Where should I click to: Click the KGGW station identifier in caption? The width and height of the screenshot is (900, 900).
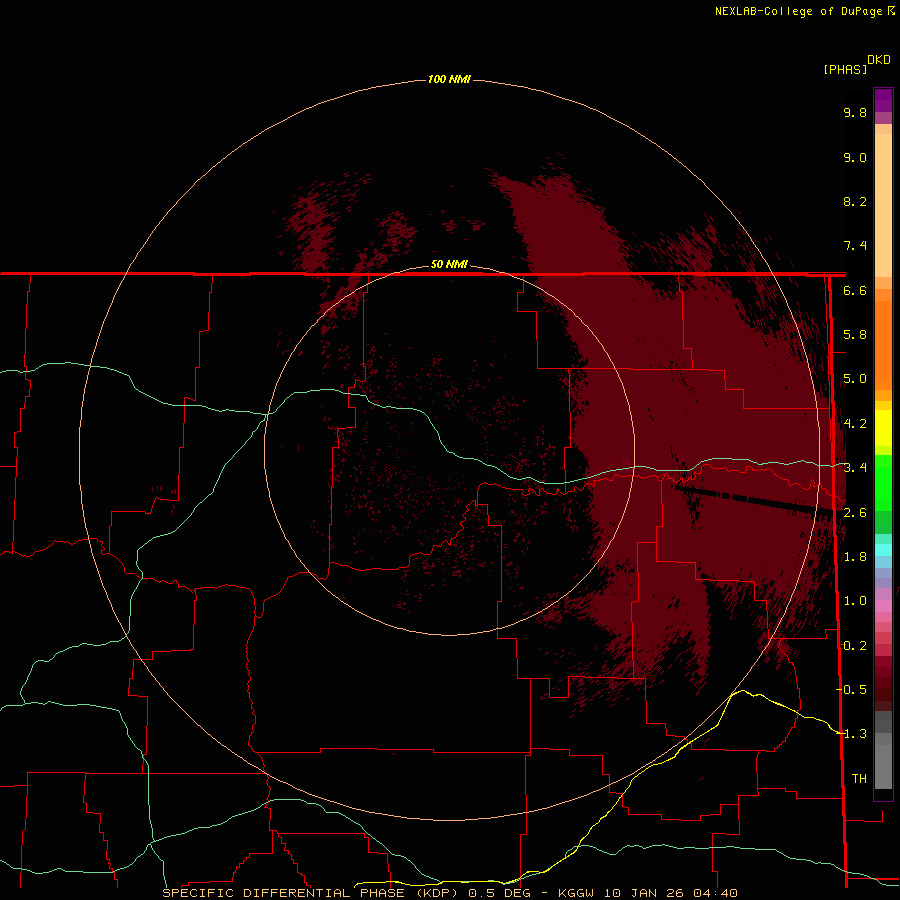tap(576, 893)
